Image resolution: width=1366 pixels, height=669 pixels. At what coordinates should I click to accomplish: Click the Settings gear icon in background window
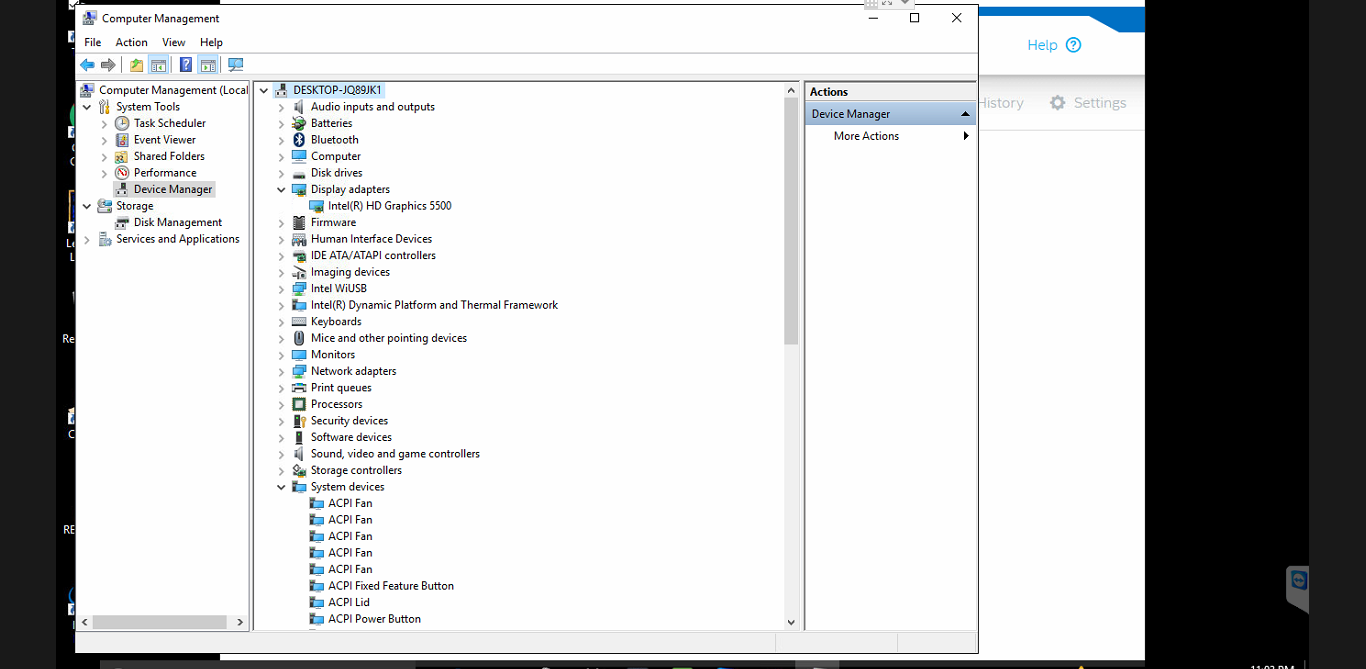pos(1058,103)
